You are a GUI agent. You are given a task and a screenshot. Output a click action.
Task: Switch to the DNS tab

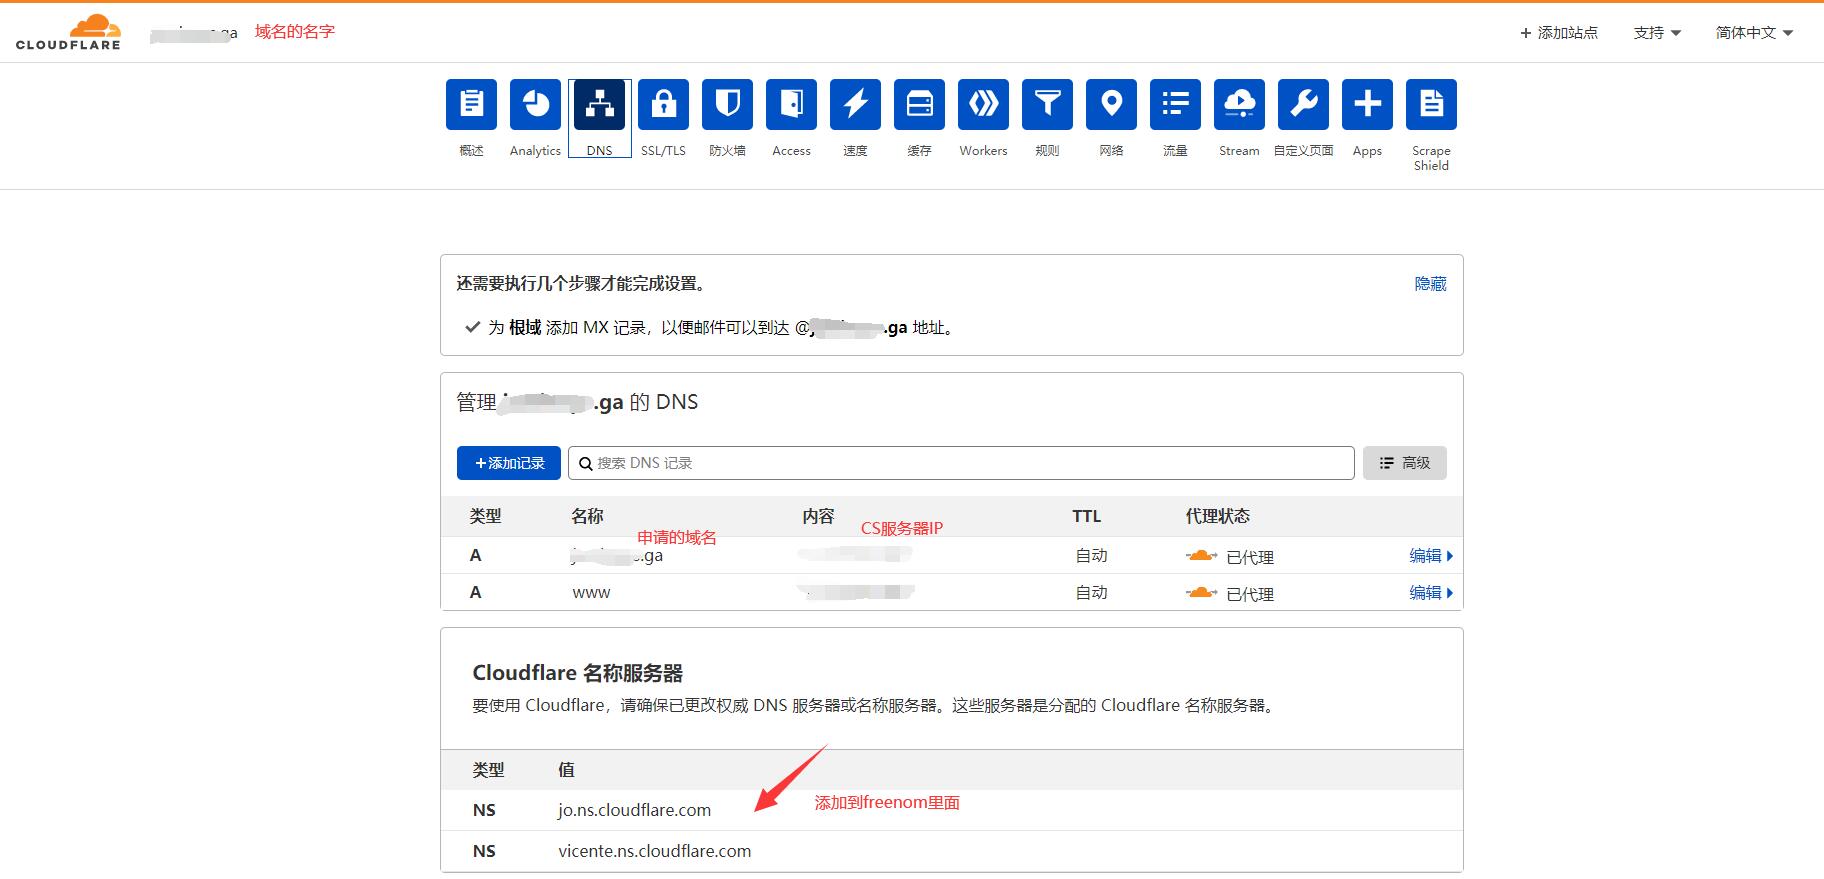point(599,105)
